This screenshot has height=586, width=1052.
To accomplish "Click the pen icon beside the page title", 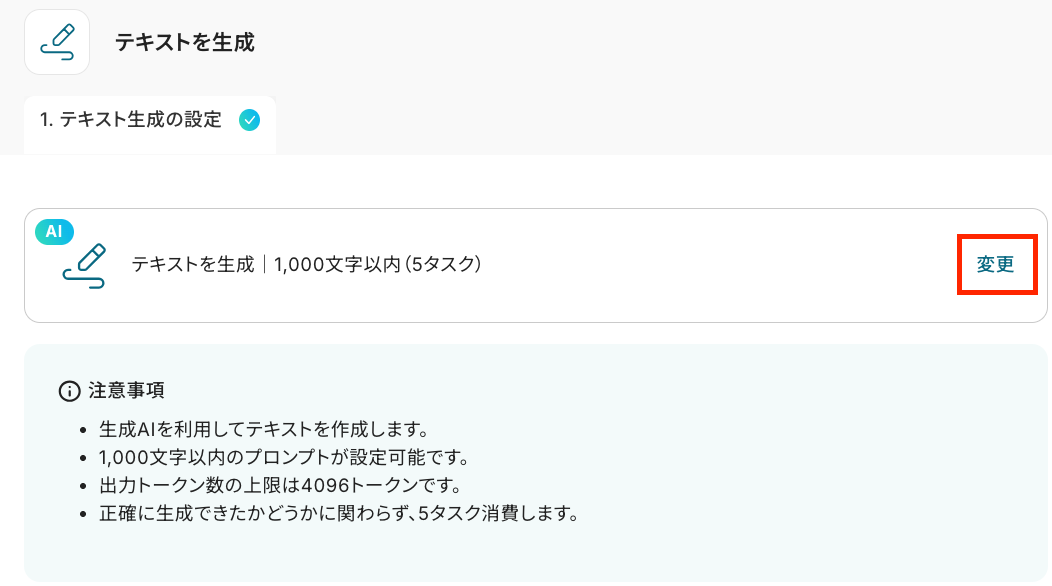I will pyautogui.click(x=57, y=43).
